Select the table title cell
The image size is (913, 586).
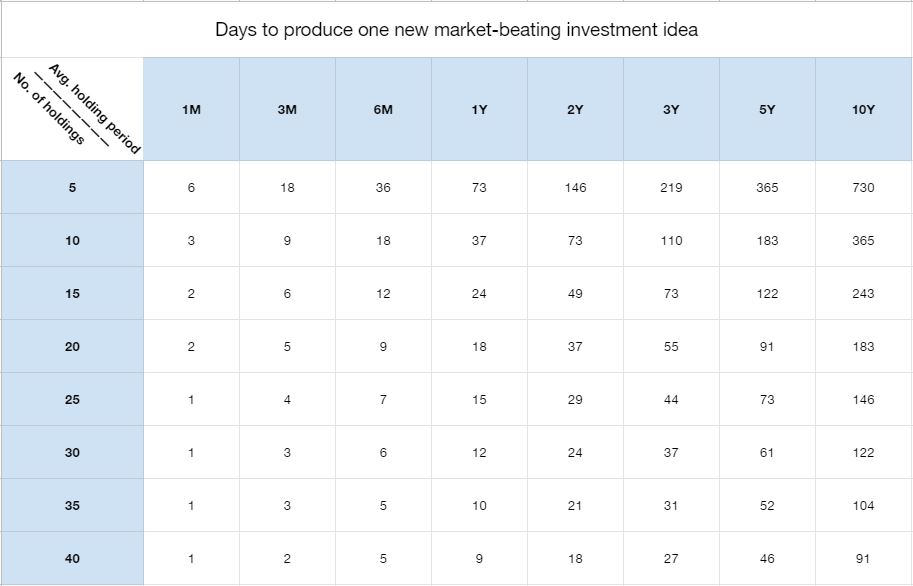(456, 29)
